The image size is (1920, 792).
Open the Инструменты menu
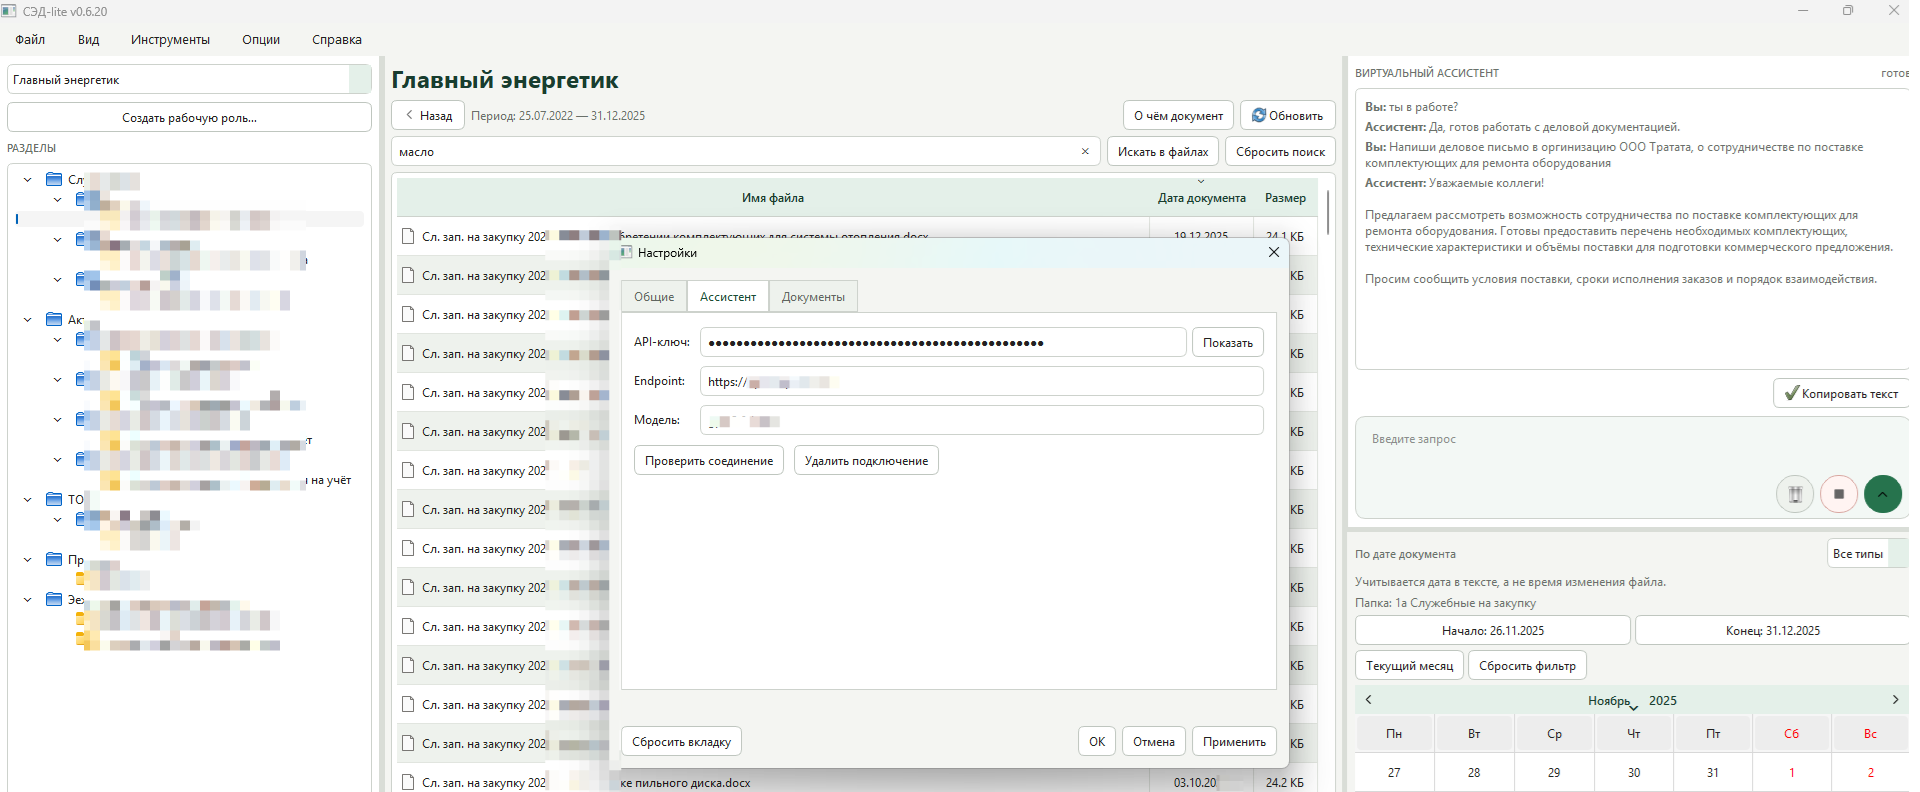pos(170,40)
